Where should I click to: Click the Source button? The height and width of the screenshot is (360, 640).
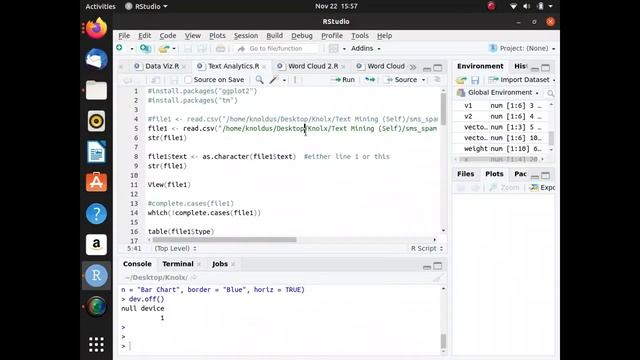tap(402, 80)
